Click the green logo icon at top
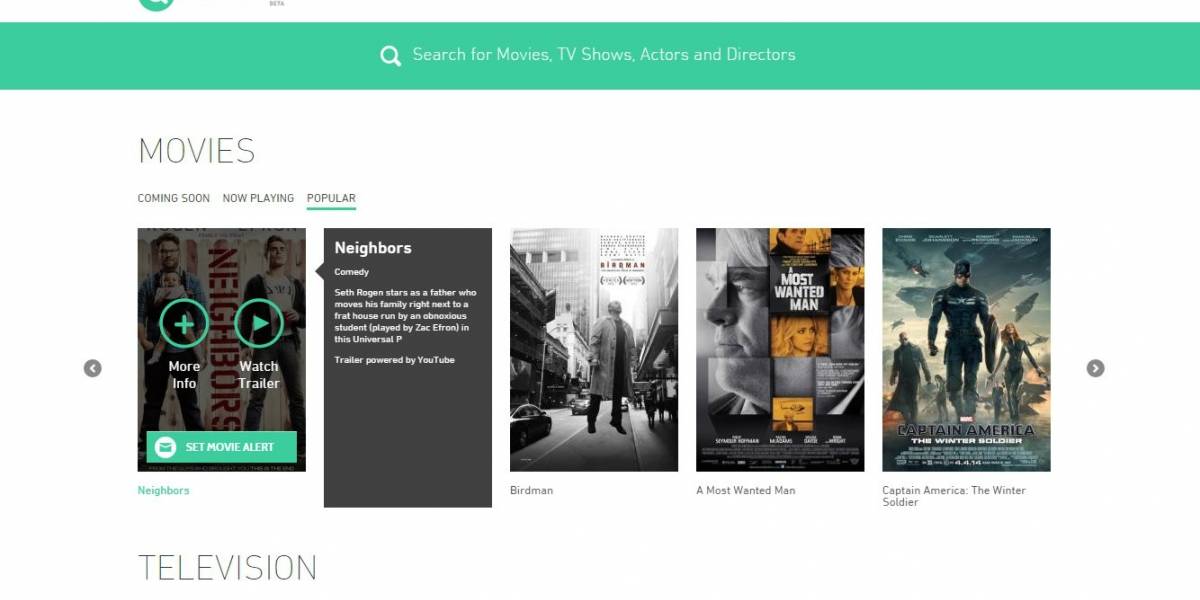The image size is (1200, 600). pyautogui.click(x=156, y=3)
